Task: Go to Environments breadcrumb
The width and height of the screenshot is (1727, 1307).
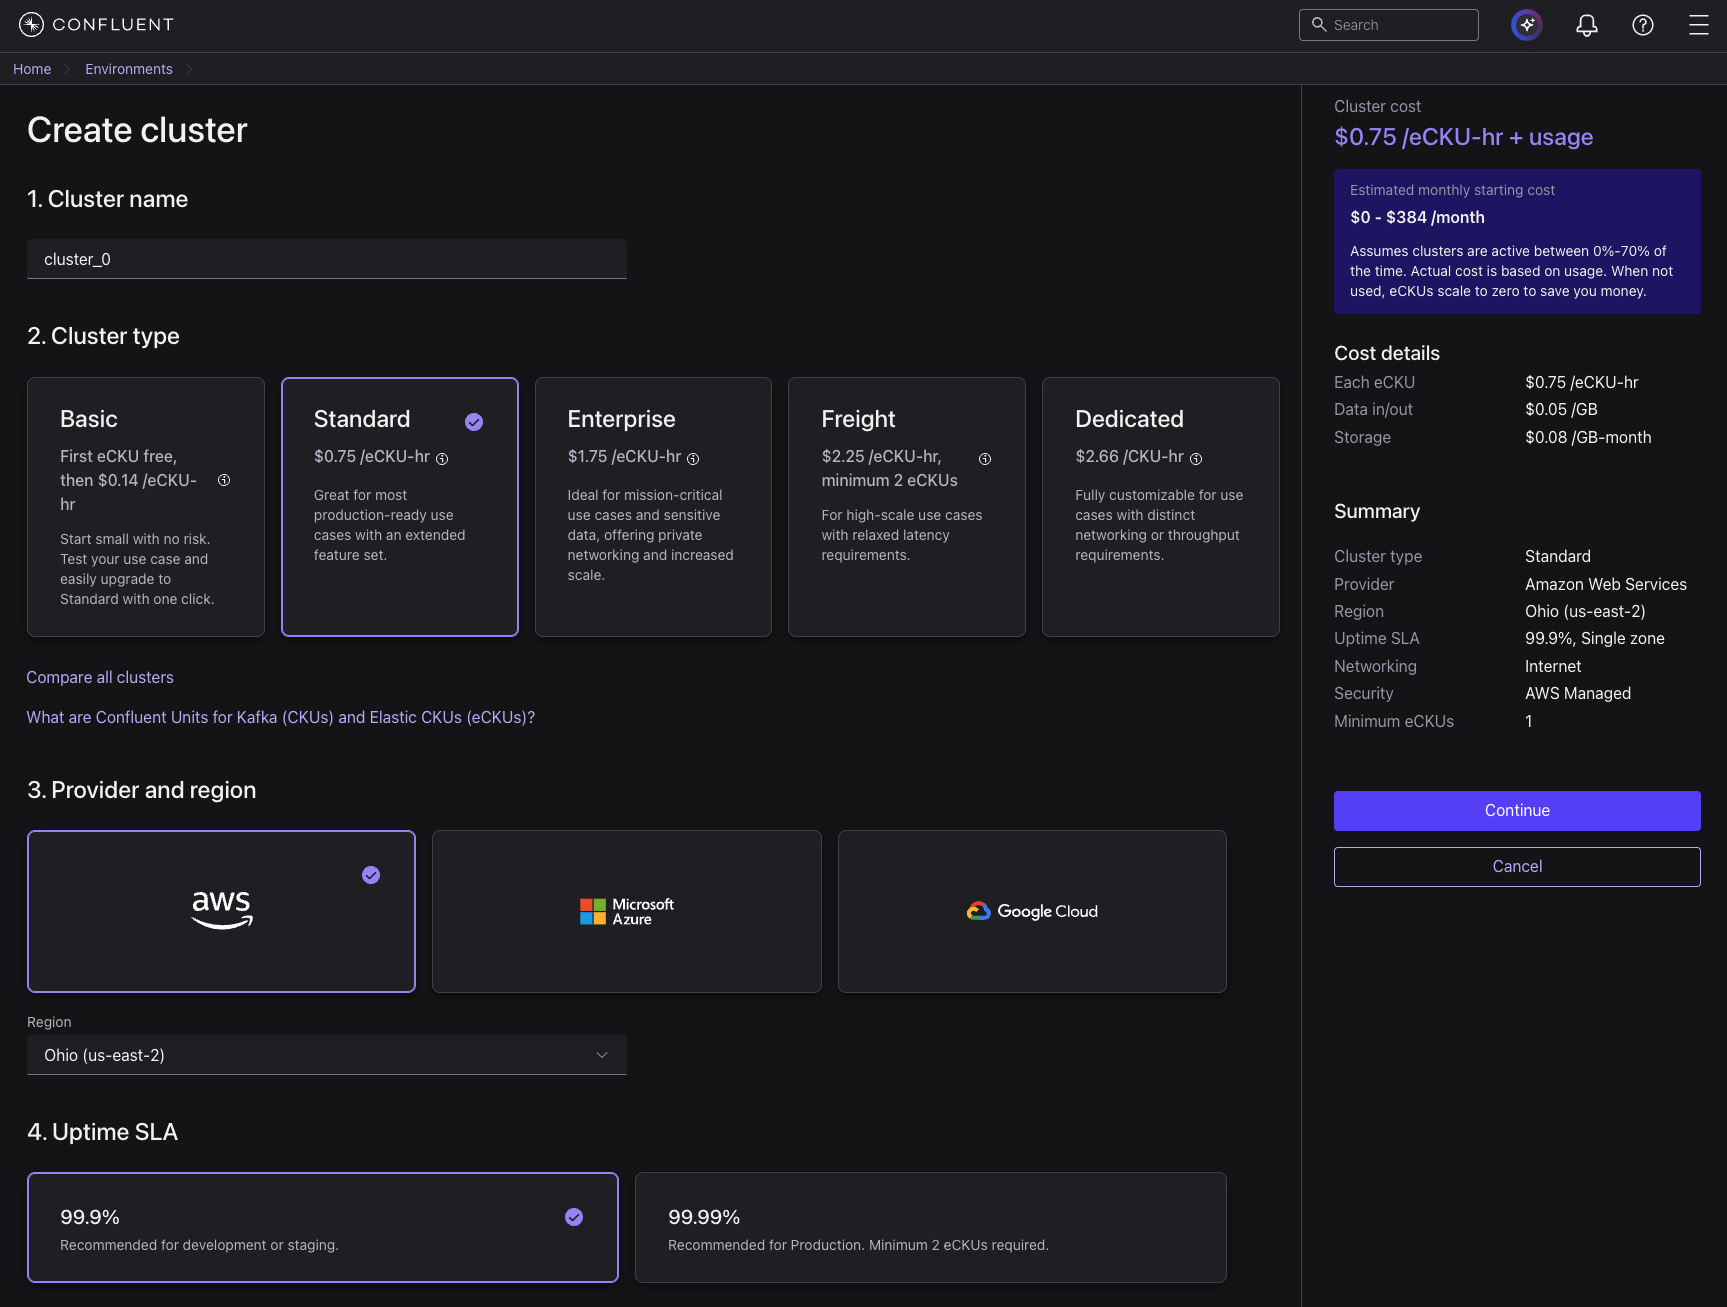Action: pos(129,69)
